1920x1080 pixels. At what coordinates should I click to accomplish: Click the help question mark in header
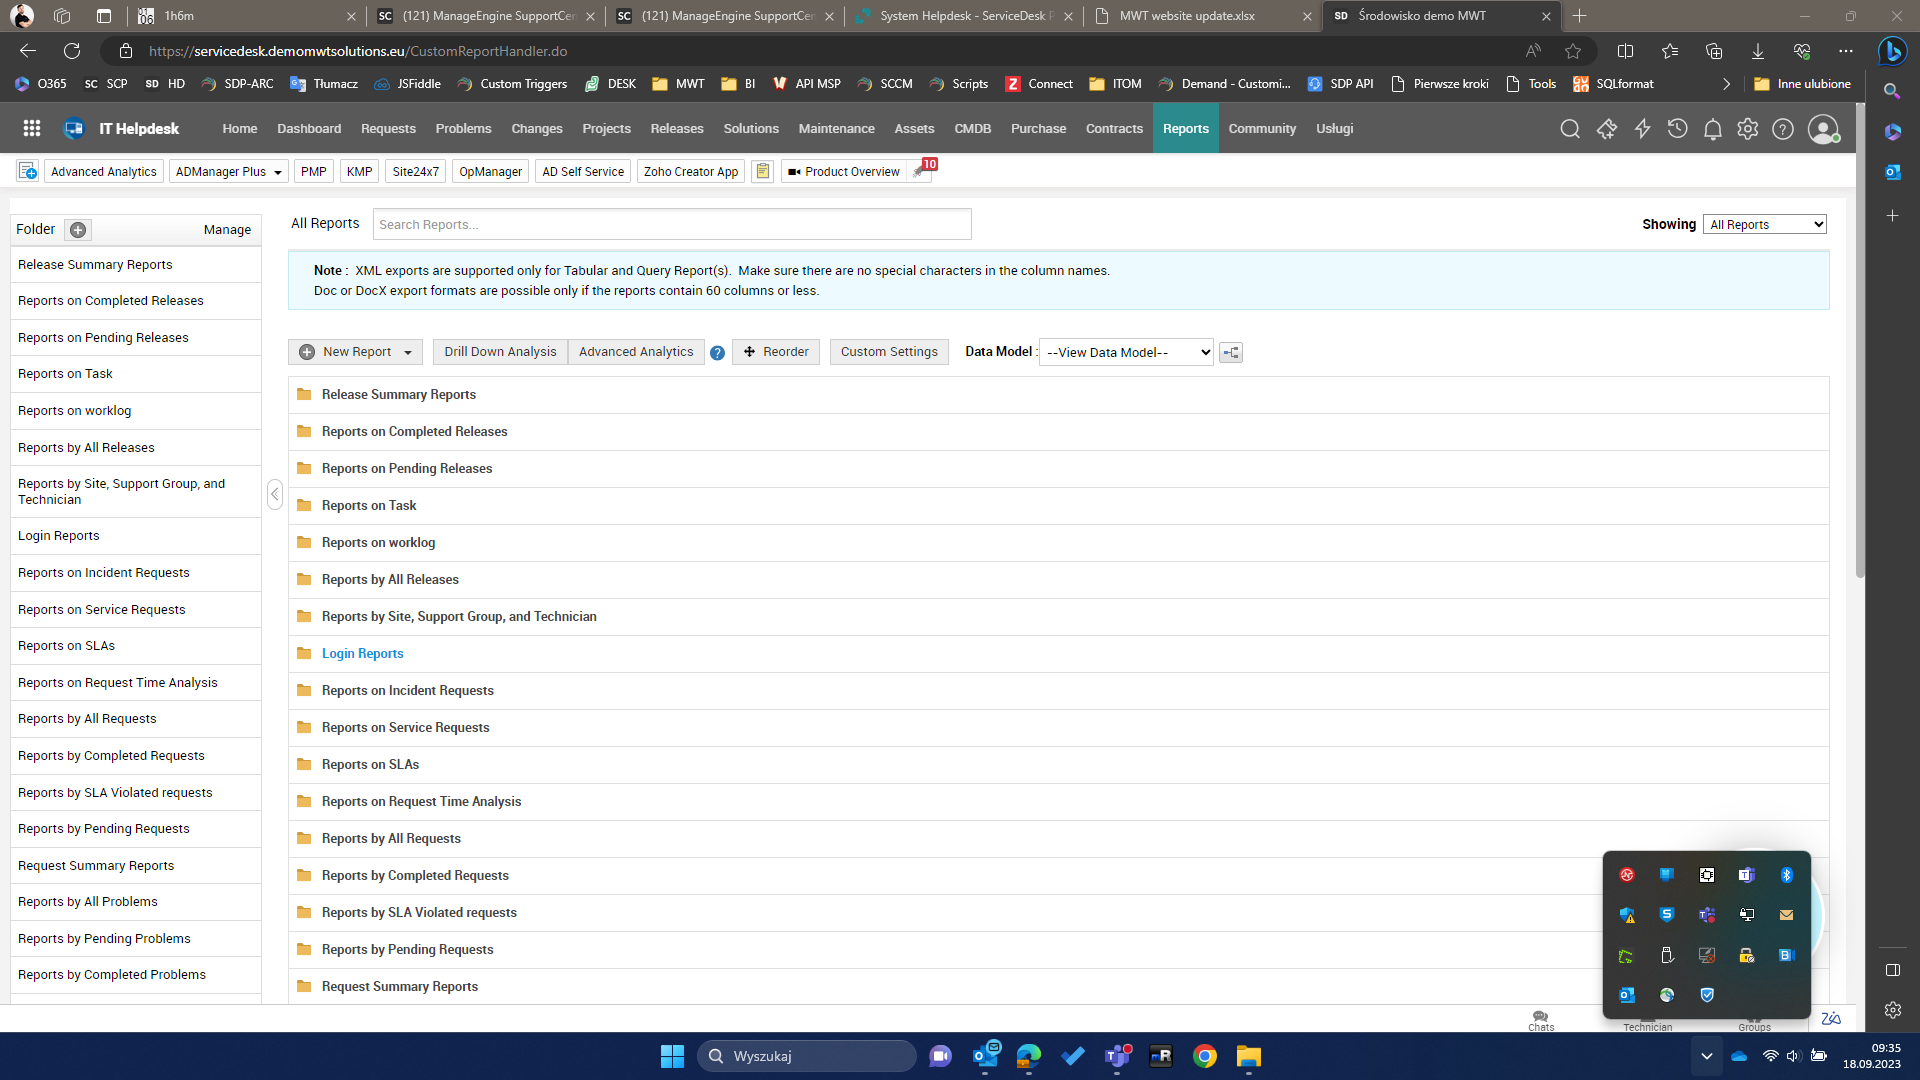point(1782,129)
